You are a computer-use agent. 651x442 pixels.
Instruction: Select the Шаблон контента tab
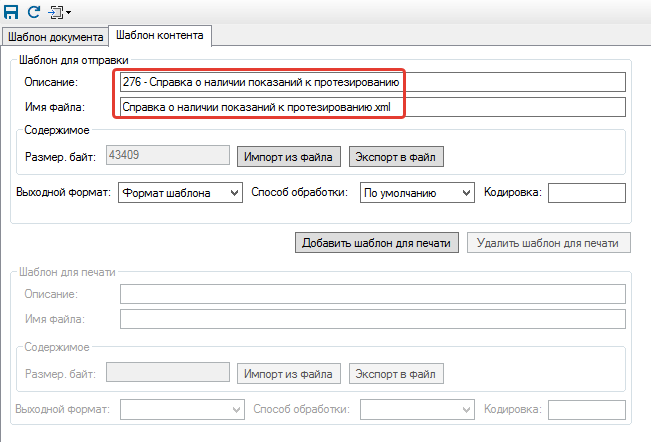tap(160, 36)
